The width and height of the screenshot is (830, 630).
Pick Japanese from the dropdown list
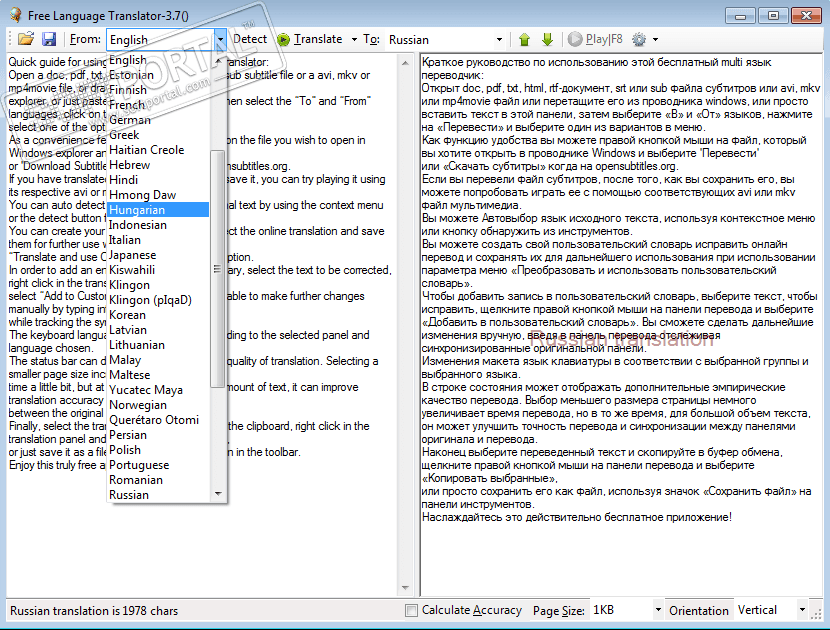point(158,255)
